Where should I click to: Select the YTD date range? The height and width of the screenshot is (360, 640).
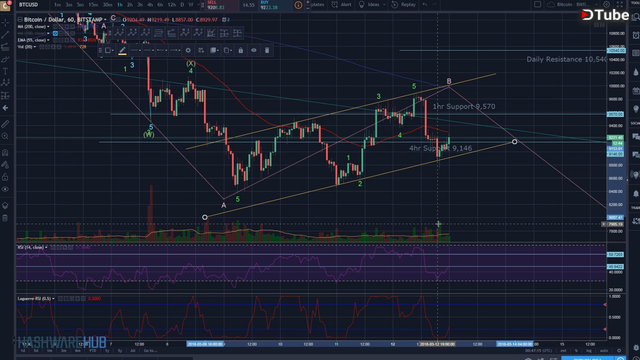point(93,351)
